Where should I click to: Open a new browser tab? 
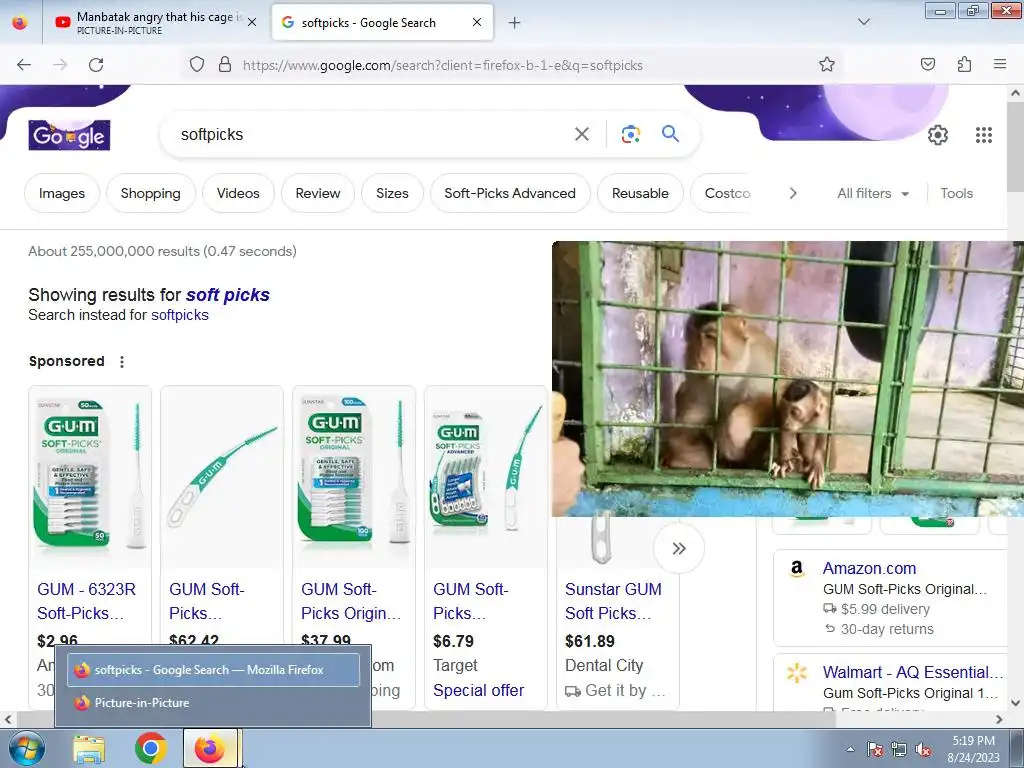[515, 23]
